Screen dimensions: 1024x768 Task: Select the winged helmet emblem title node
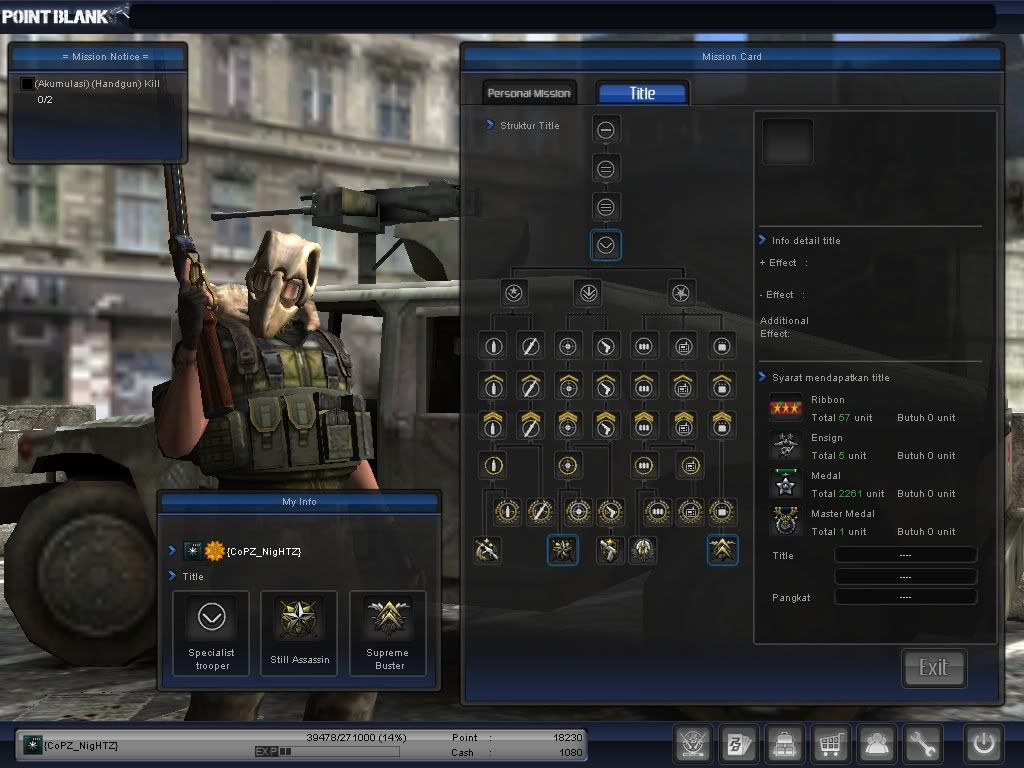click(643, 550)
